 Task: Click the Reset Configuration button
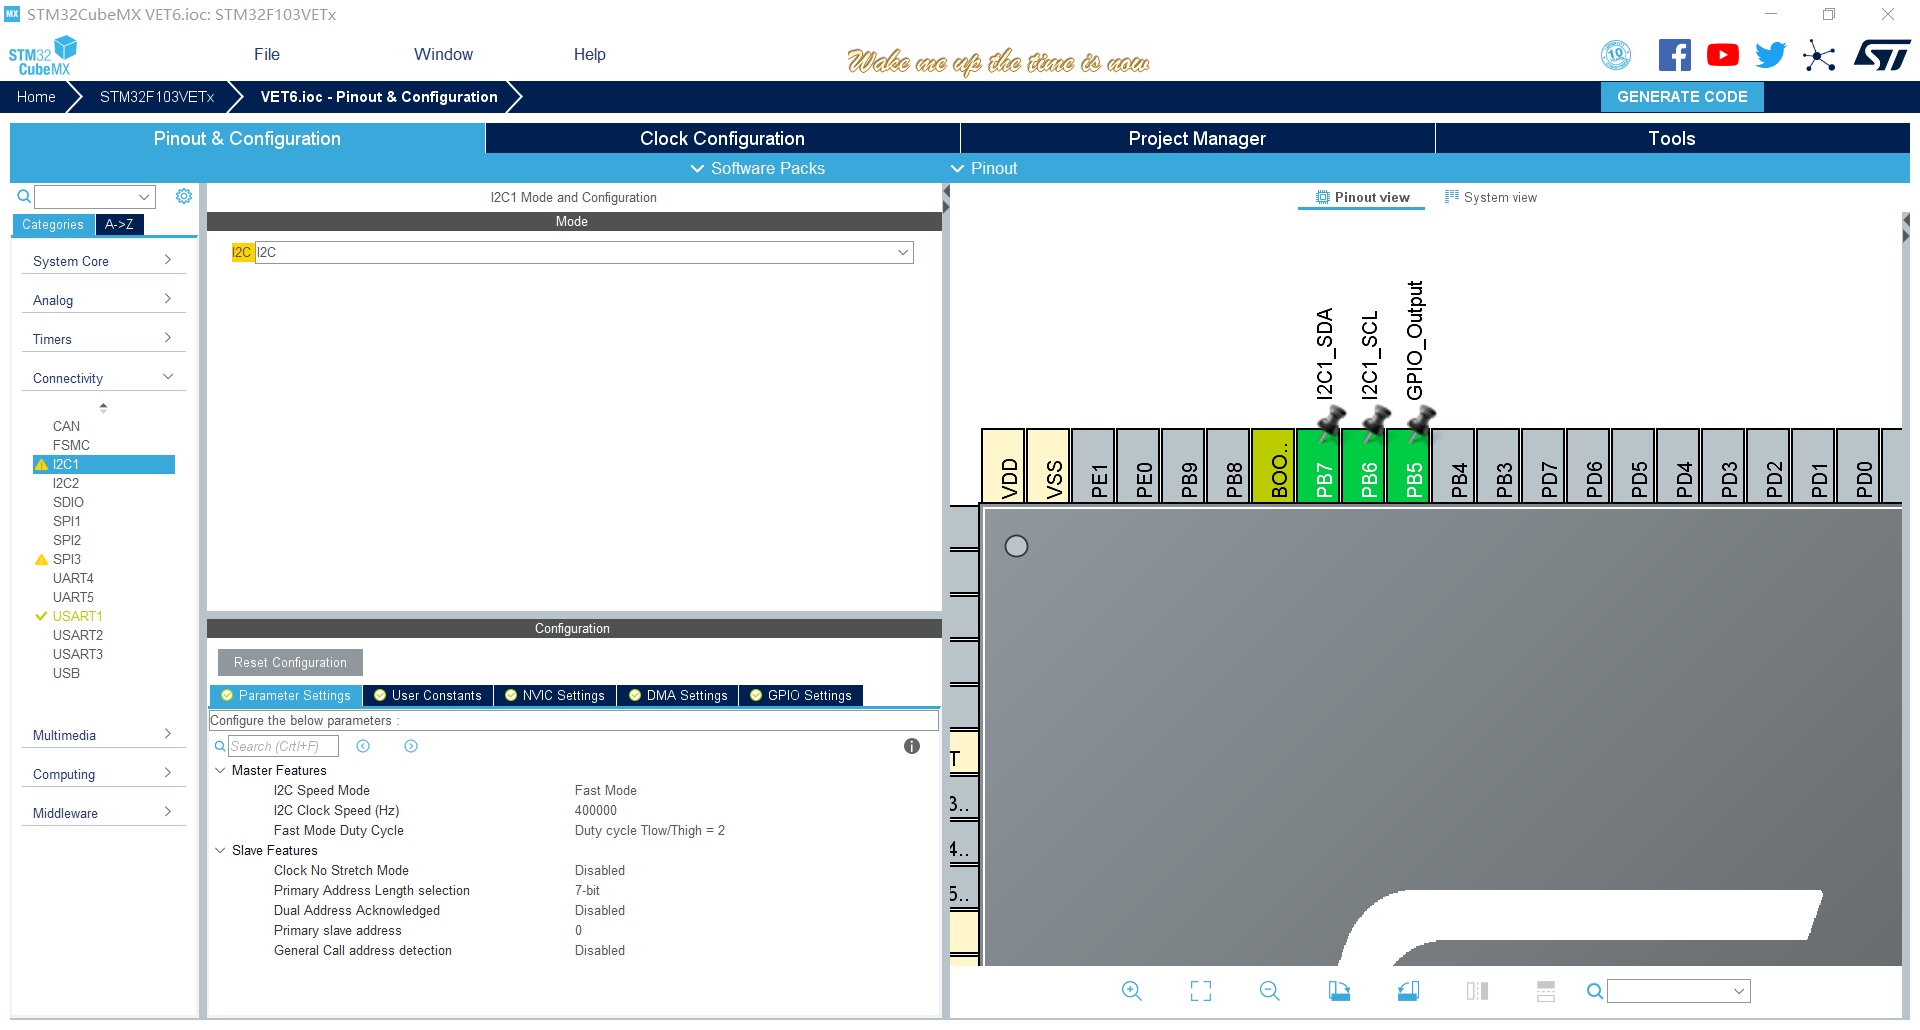click(290, 662)
